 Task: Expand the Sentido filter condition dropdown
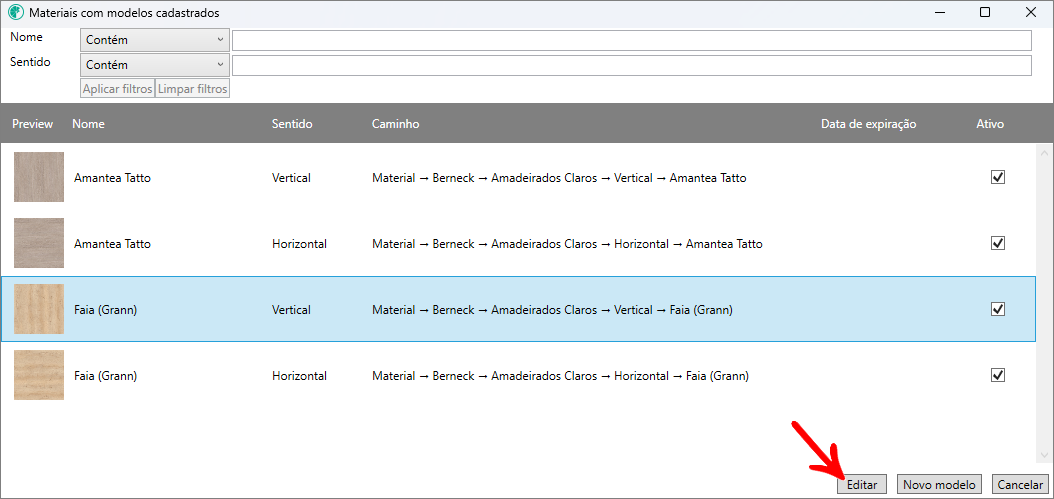[155, 65]
